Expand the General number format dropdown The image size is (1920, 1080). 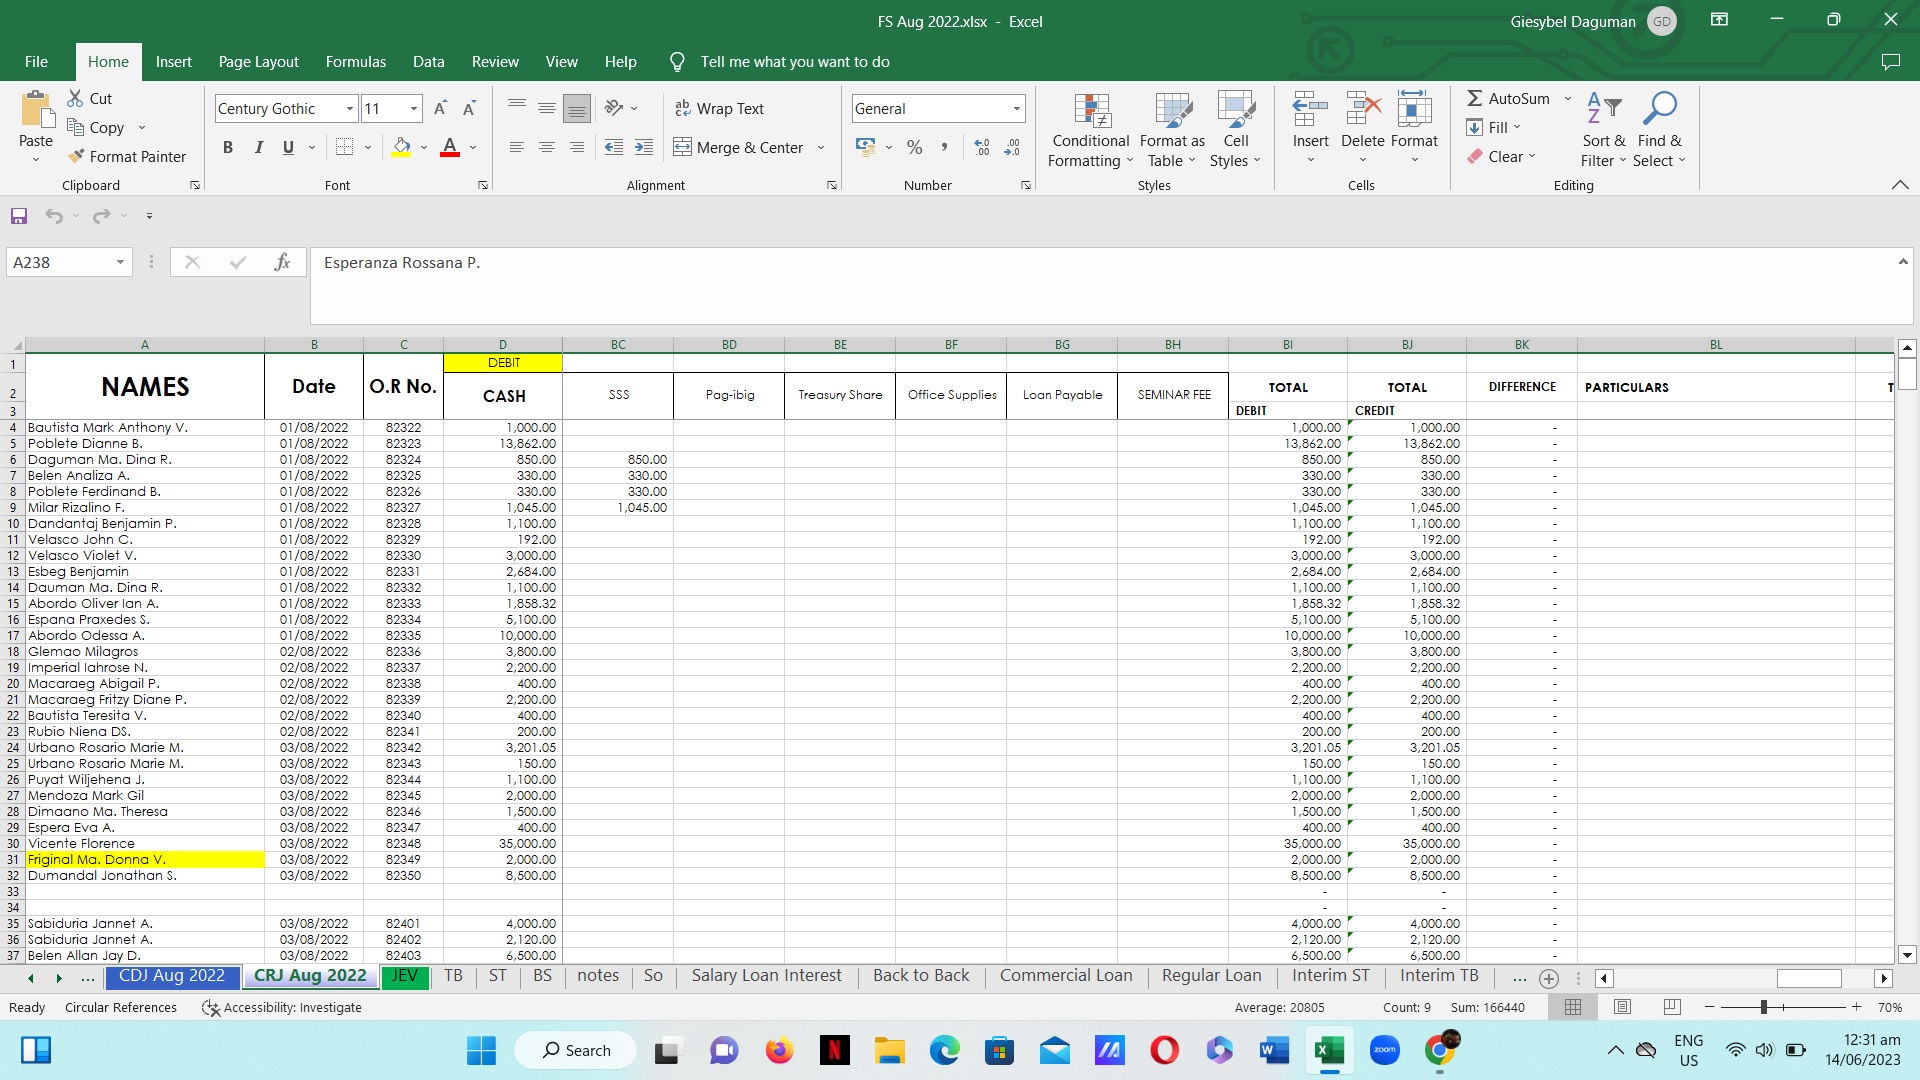(1016, 108)
